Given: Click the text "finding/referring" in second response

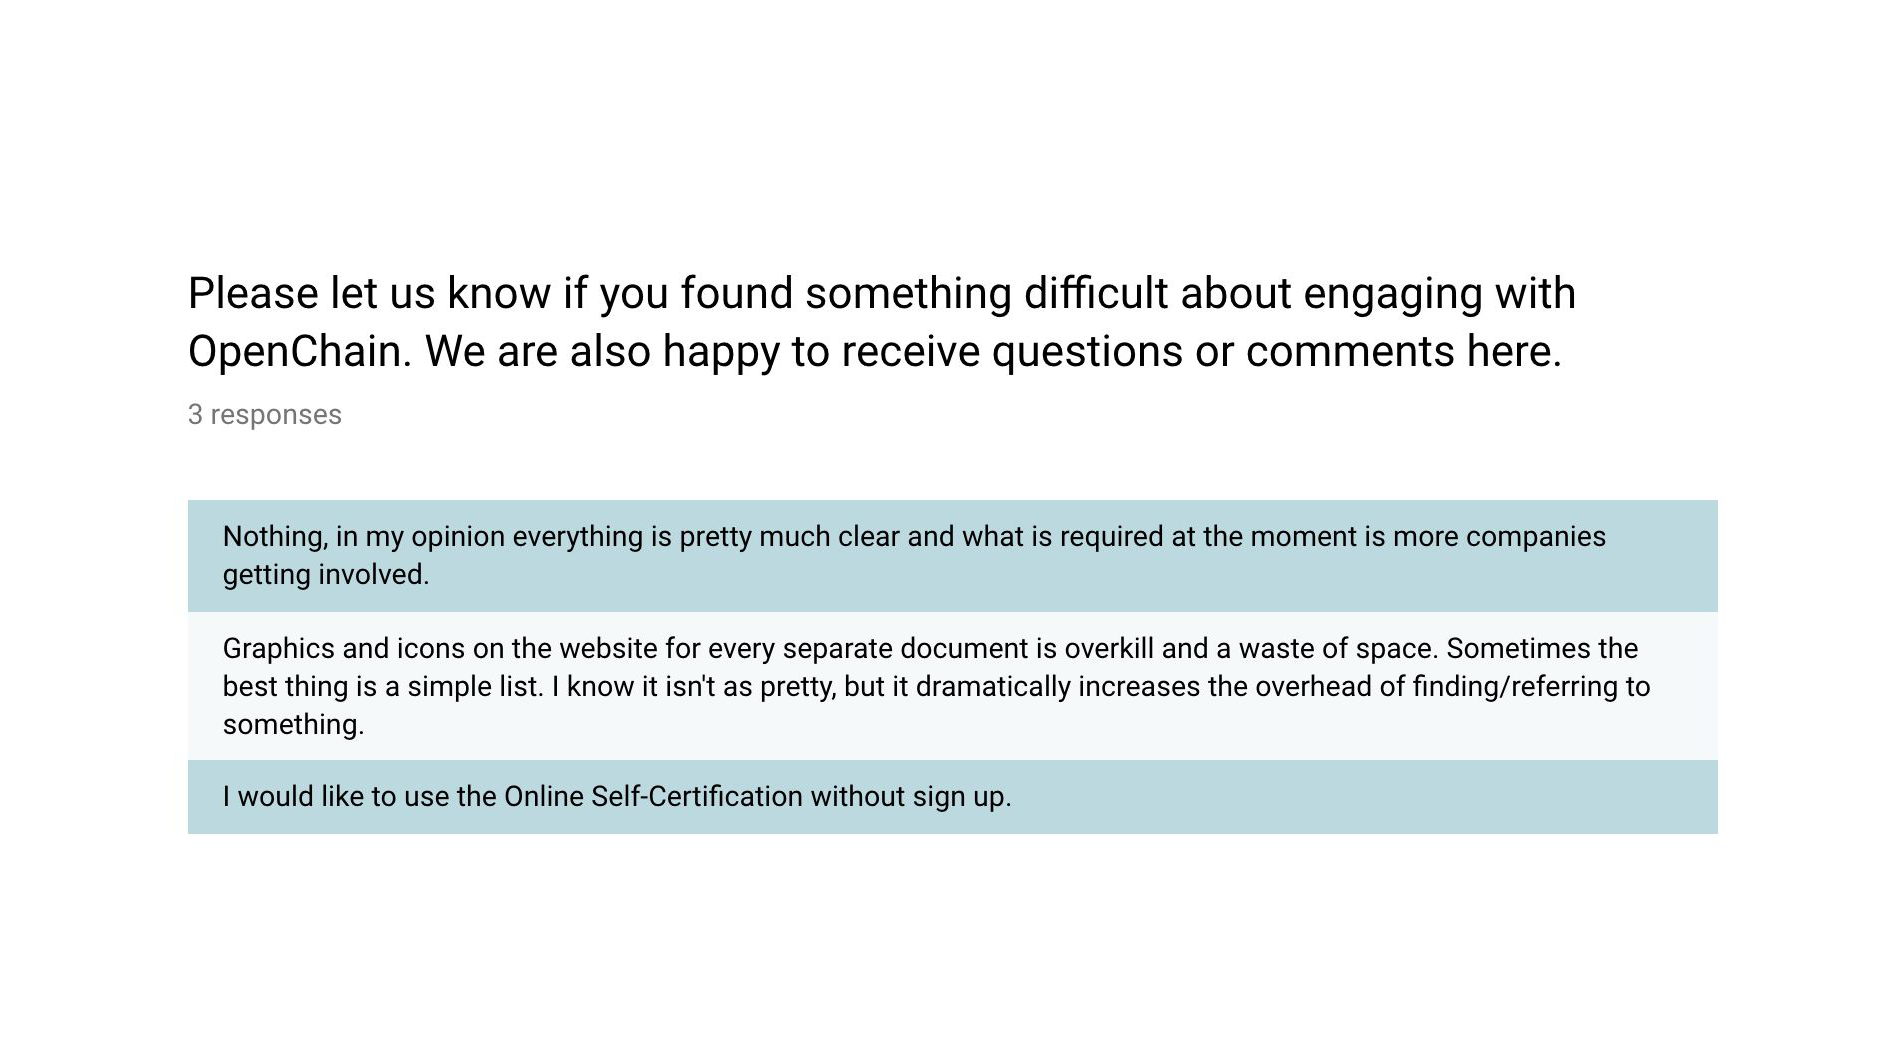Looking at the screenshot, I should click(1513, 687).
